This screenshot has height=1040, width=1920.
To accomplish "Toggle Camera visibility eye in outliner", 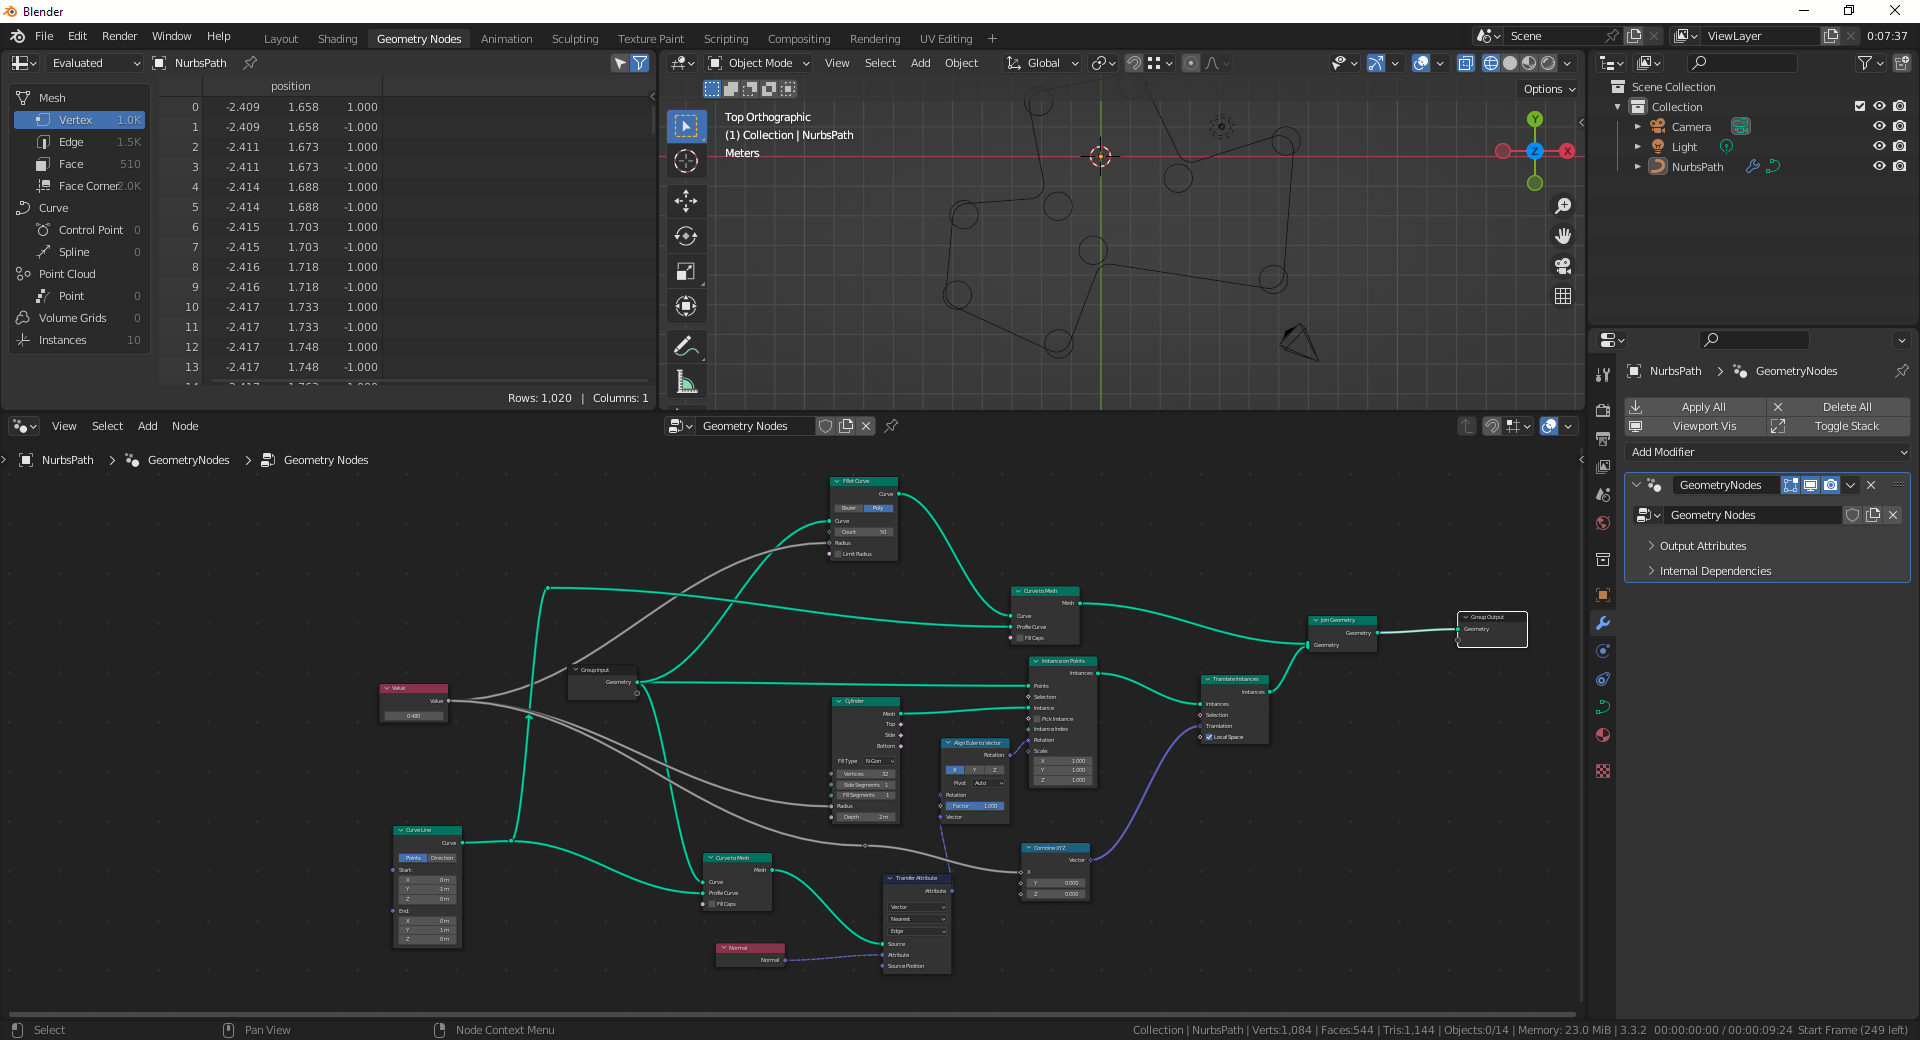I will (1879, 126).
